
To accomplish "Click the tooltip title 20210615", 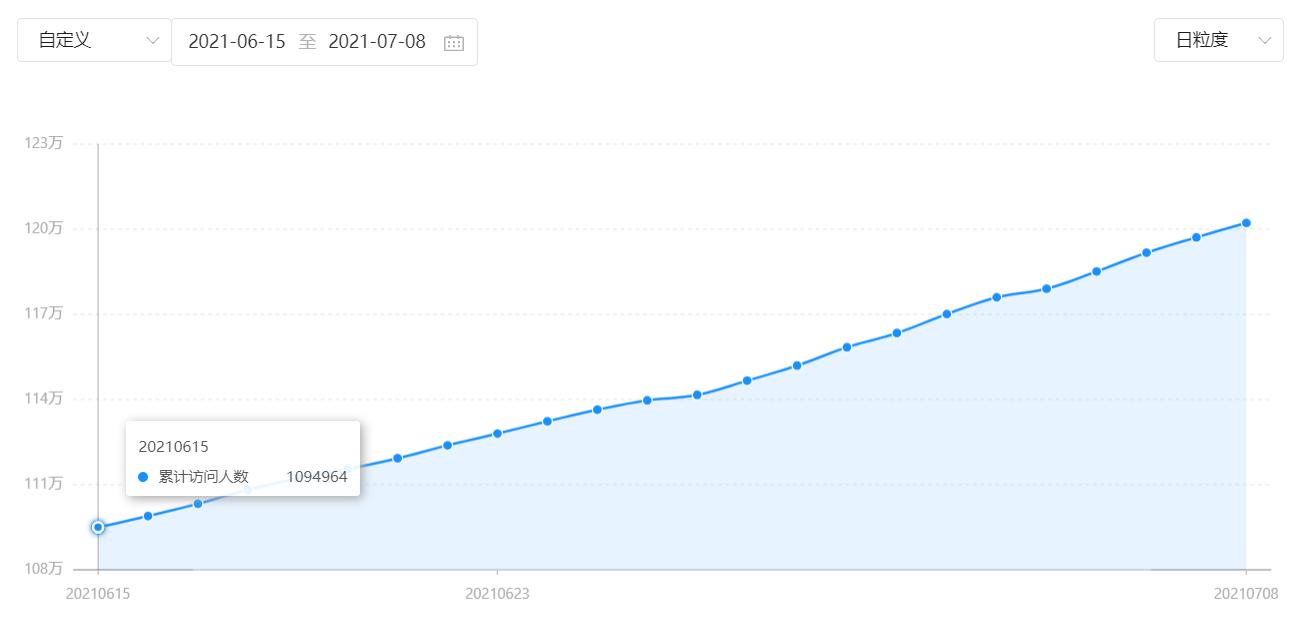I will [x=173, y=446].
